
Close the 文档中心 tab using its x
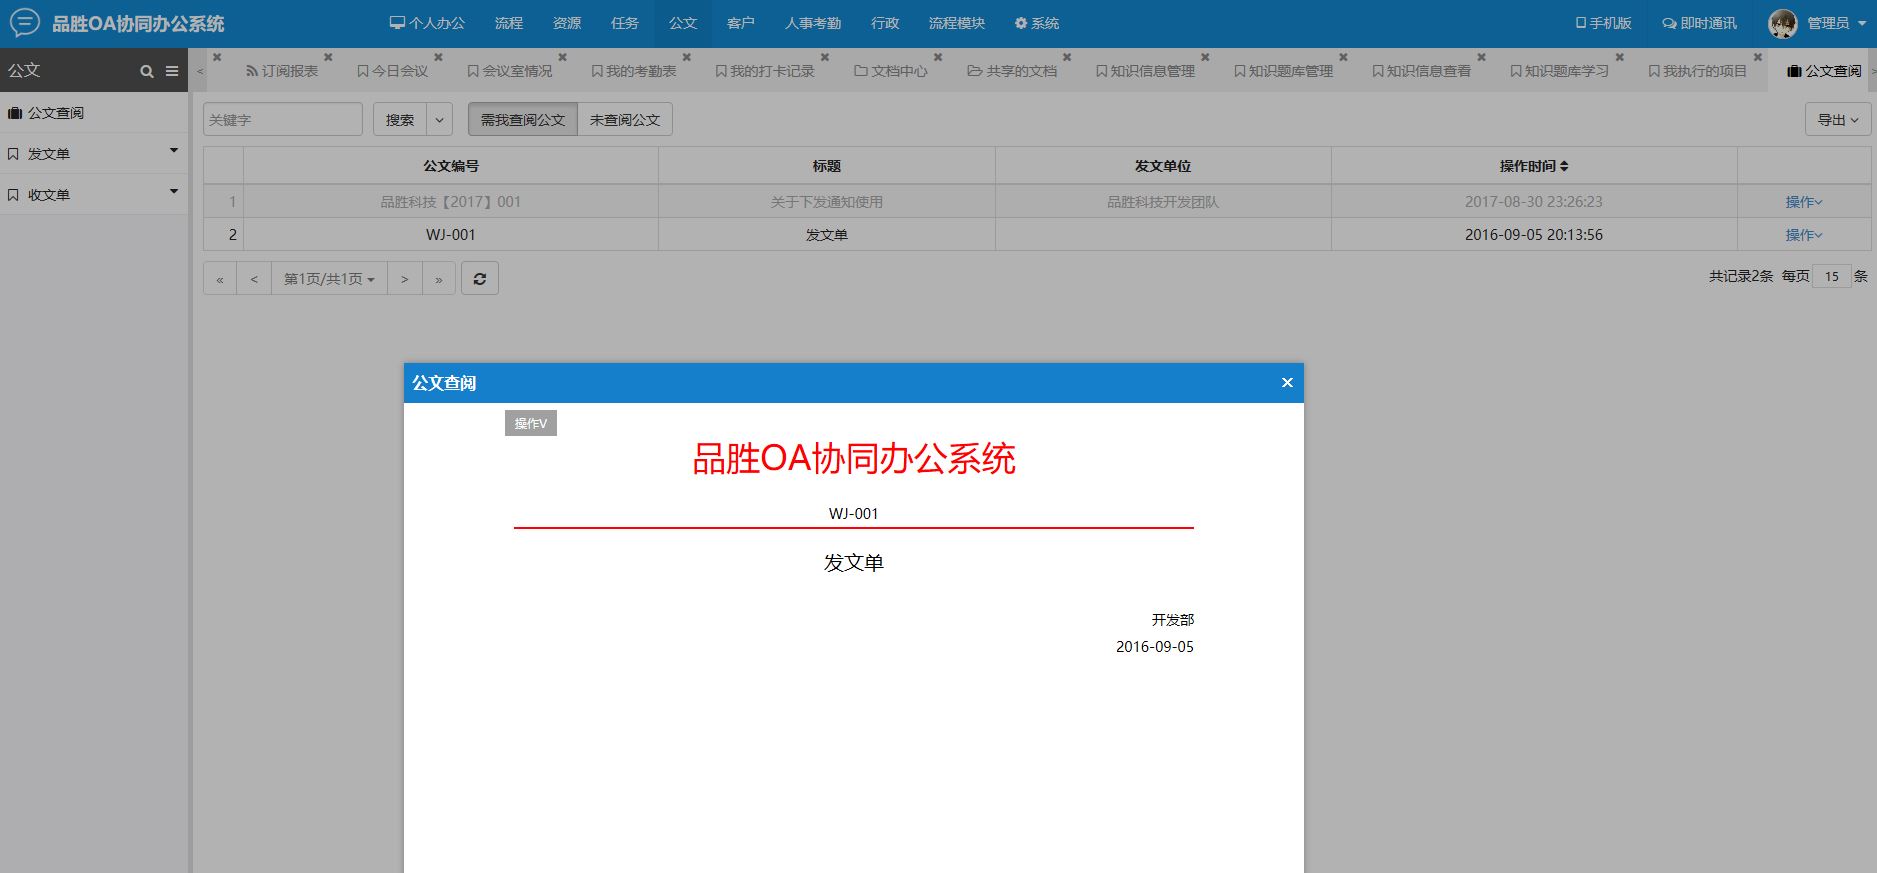(937, 57)
